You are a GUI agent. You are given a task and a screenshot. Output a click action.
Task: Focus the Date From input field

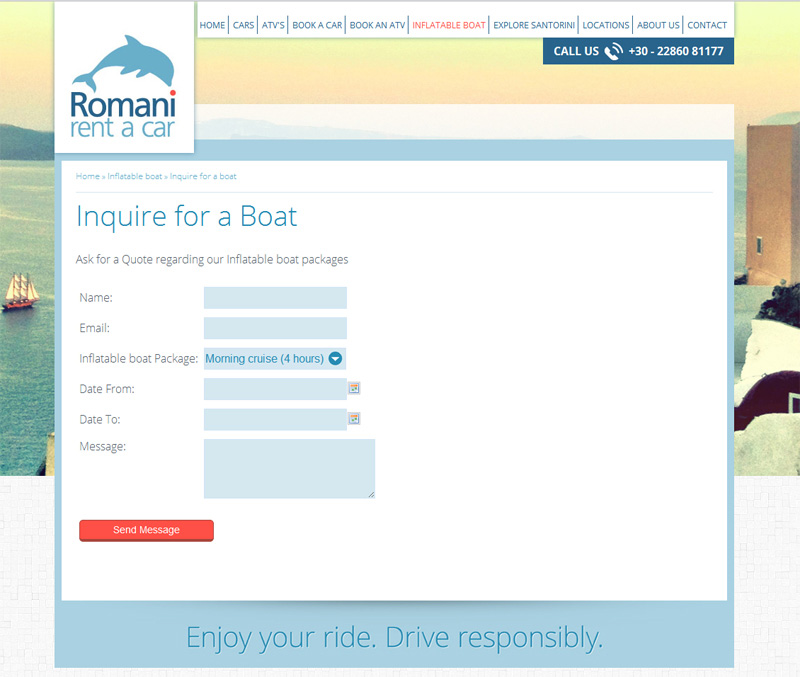[275, 389]
